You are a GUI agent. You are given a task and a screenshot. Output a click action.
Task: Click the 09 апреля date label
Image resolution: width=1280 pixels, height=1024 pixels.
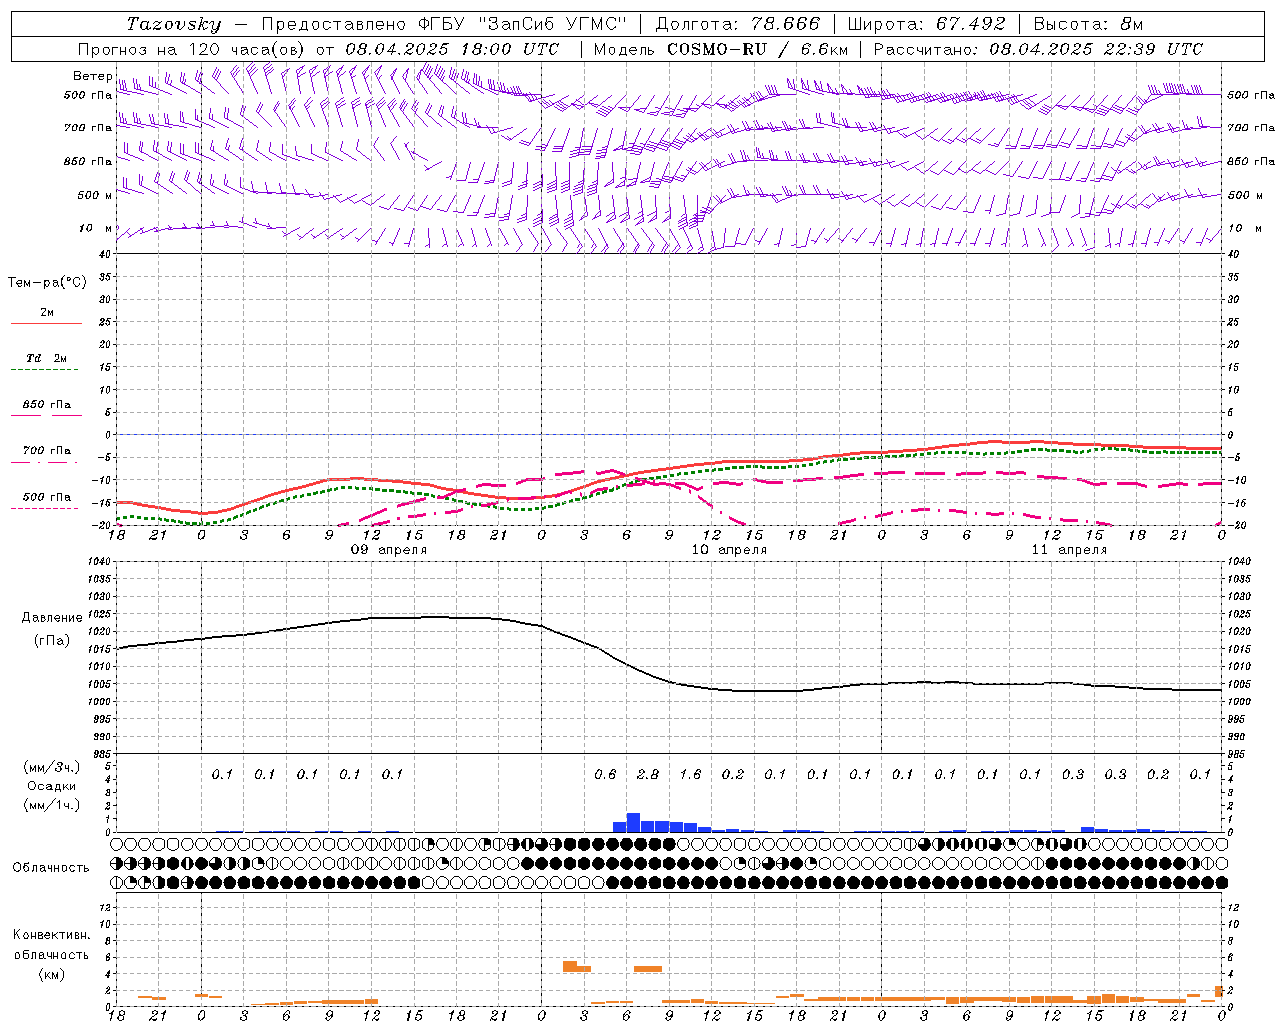pos(388,550)
